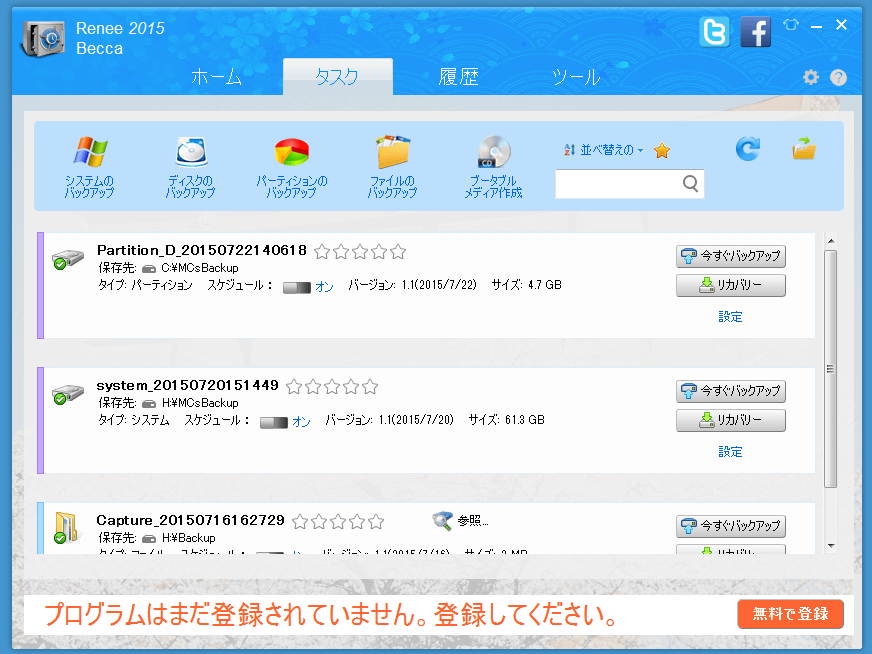Image resolution: width=872 pixels, height=654 pixels.
Task: Rate Partition_D task with first star
Action: click(x=322, y=252)
